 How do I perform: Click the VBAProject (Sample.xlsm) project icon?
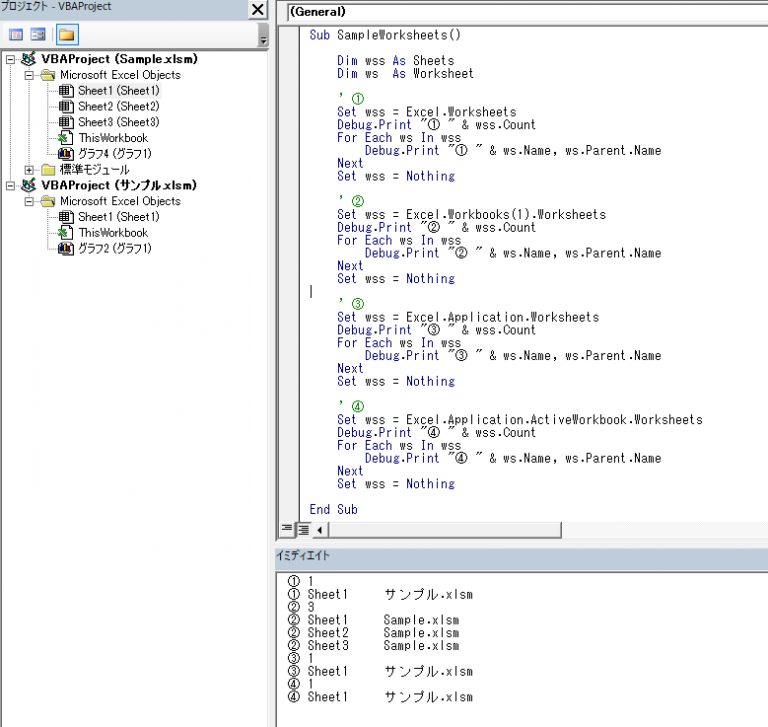(29, 59)
